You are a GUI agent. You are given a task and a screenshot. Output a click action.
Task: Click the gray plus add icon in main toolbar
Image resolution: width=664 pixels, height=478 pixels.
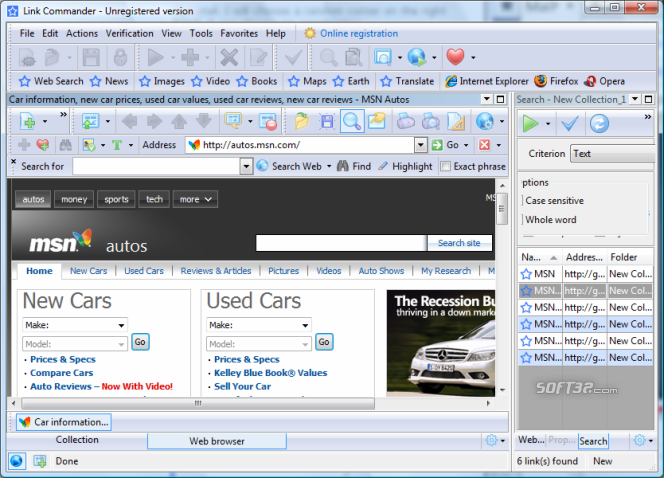[x=190, y=57]
